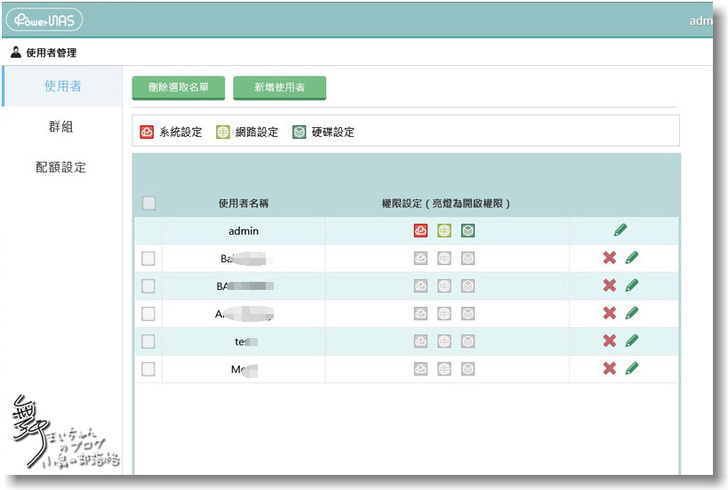Toggle admin's network setting permission icon
The image size is (728, 490).
[x=445, y=231]
